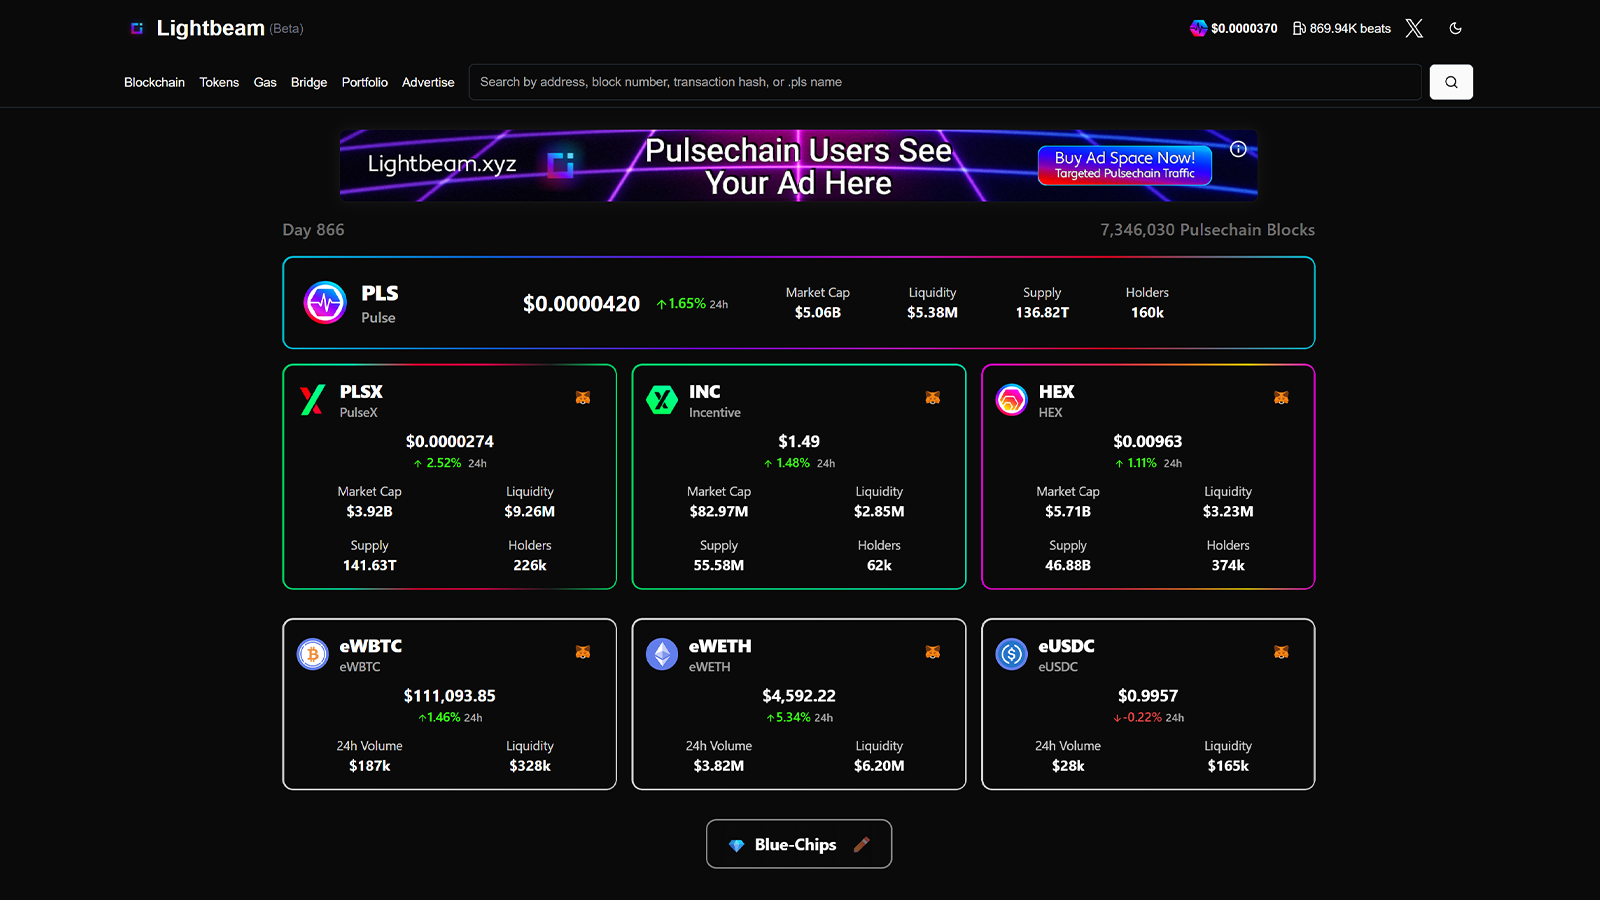Go to the Gas page
Viewport: 1600px width, 900px height.
tap(265, 82)
